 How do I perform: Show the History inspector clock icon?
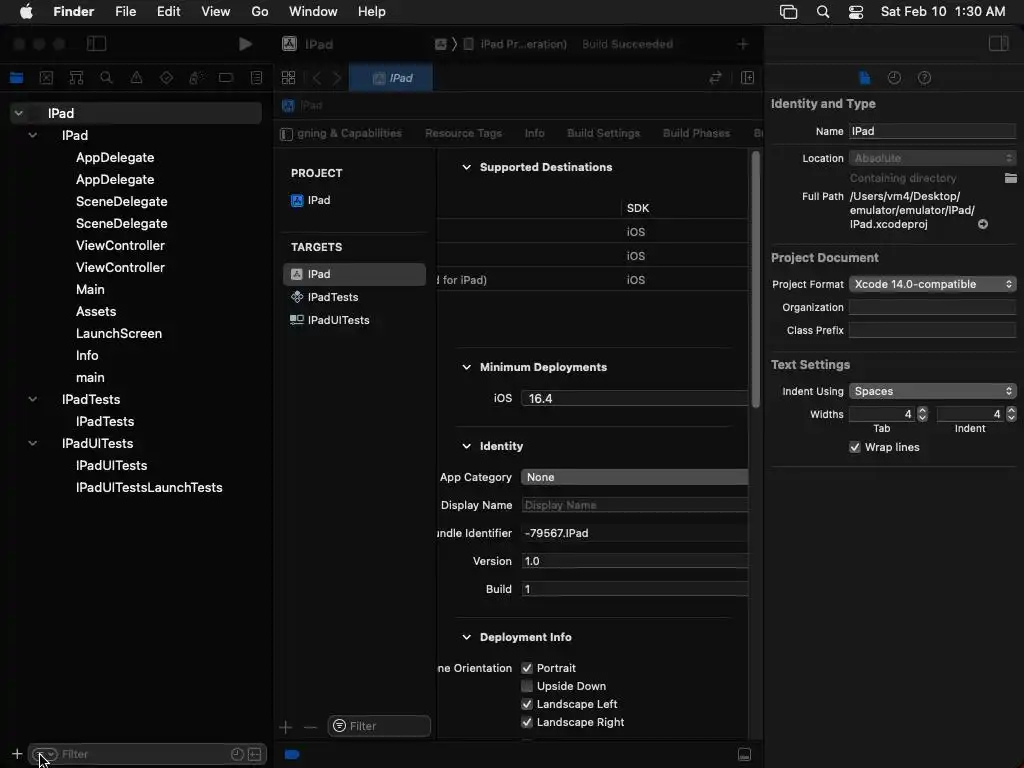(x=895, y=78)
